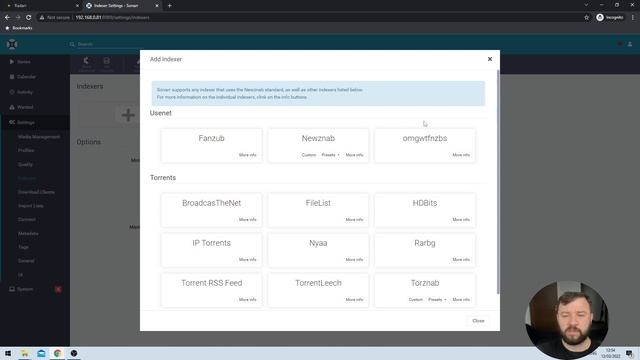Choose Custom under Newznab
Viewport: 640px width, 360px height.
tap(309, 155)
